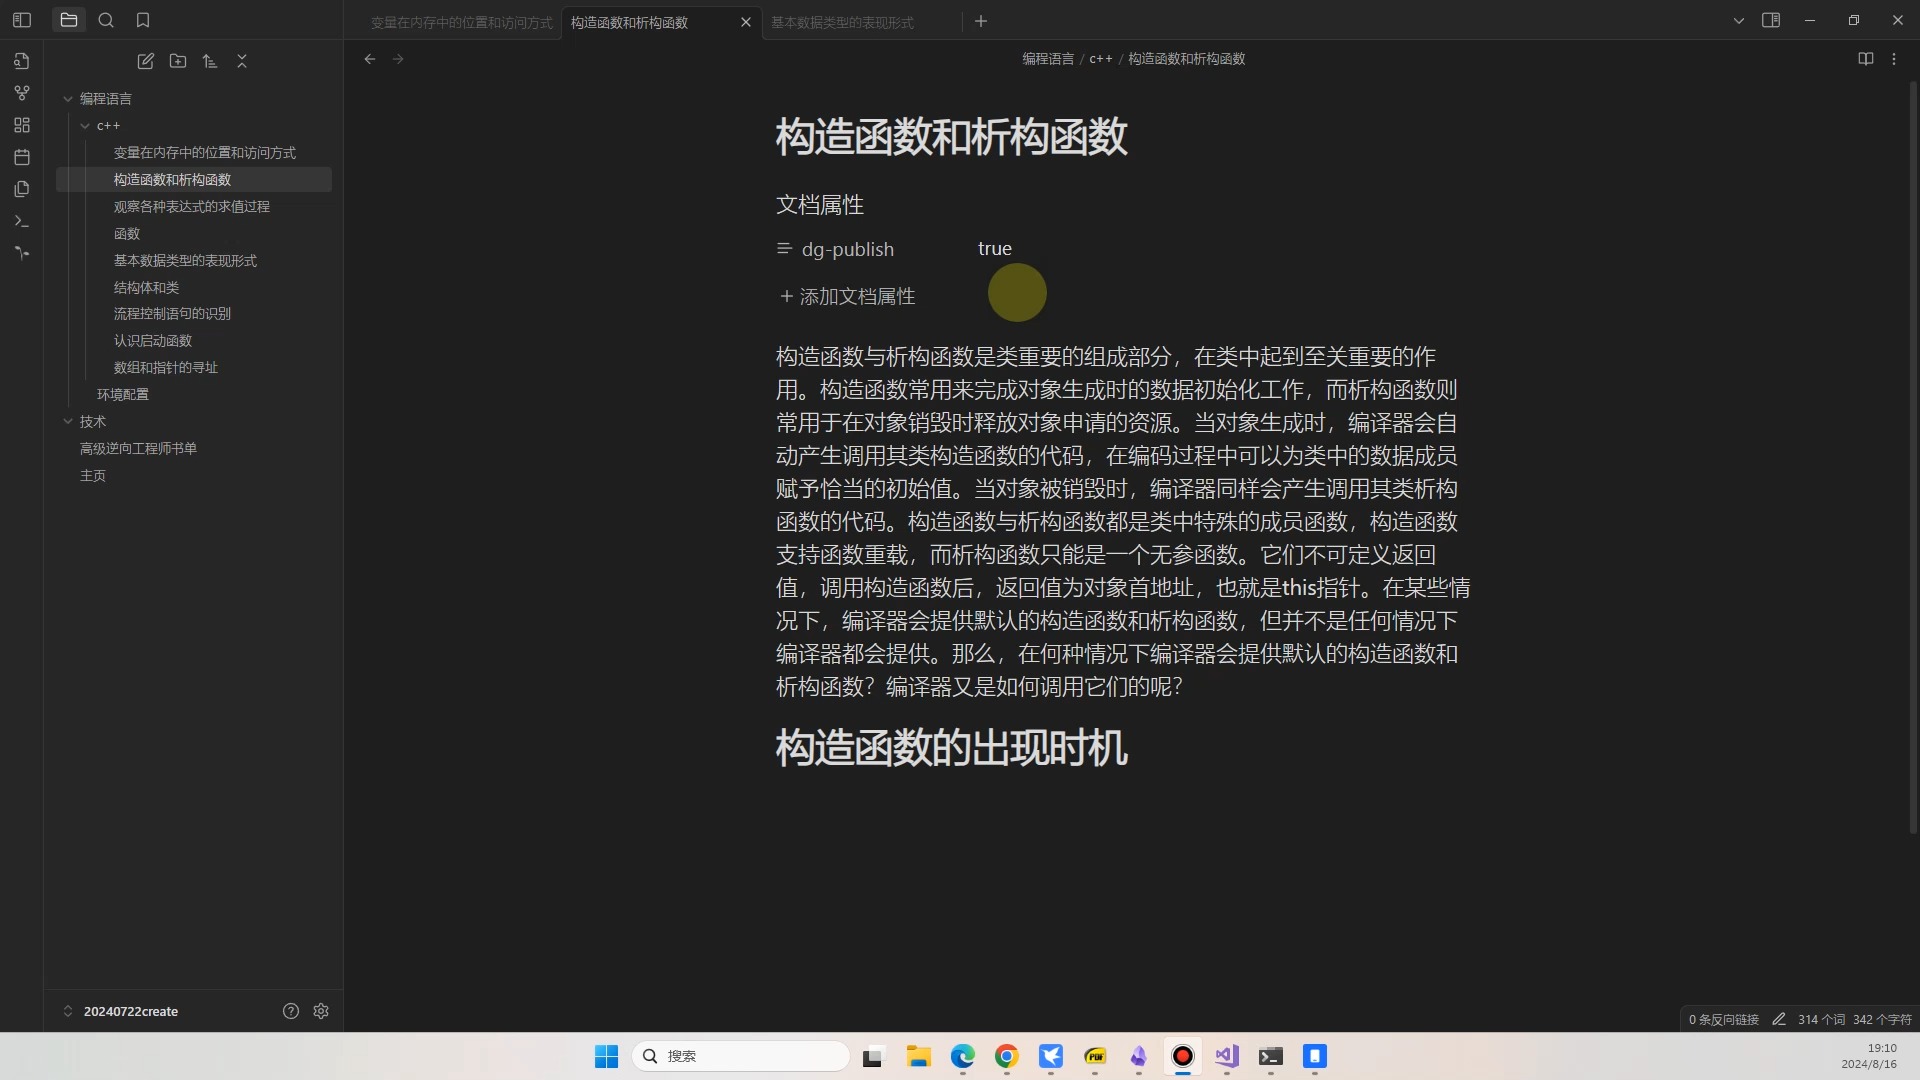1920x1080 pixels.
Task: Toggle editing mode pencil in status bar
Action: click(x=1779, y=1020)
